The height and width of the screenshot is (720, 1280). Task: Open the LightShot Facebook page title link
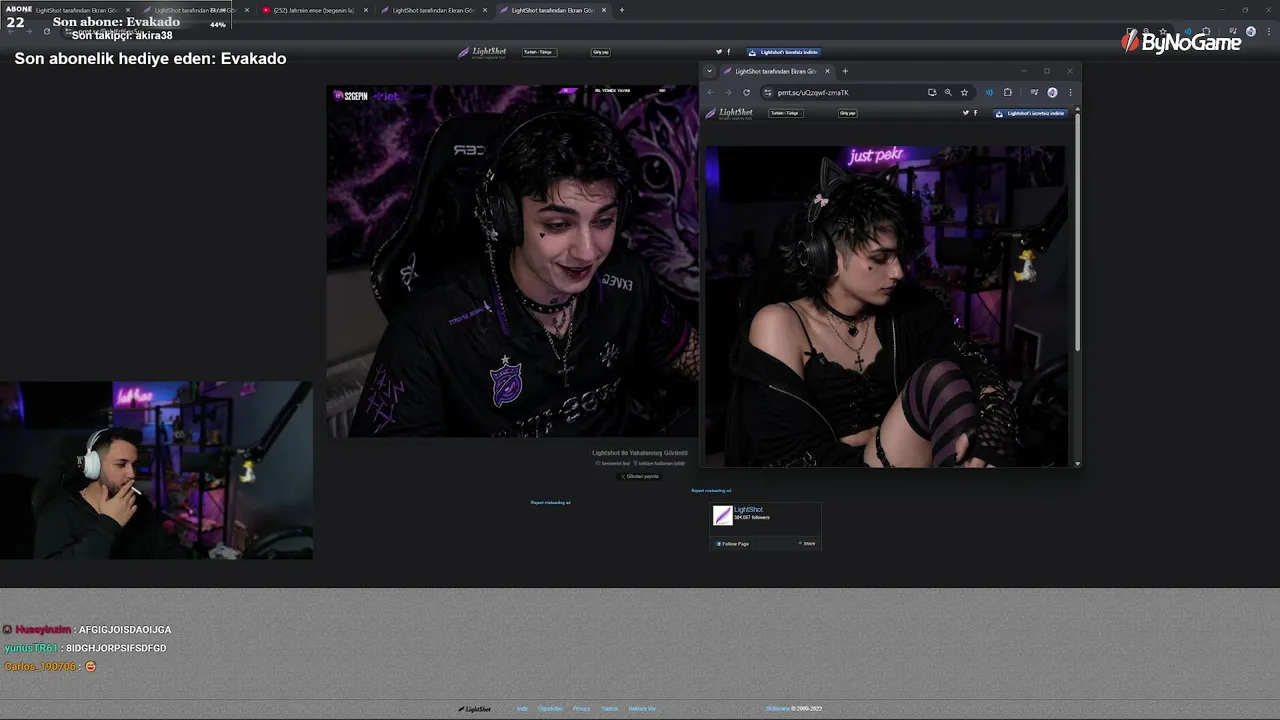tap(748, 510)
